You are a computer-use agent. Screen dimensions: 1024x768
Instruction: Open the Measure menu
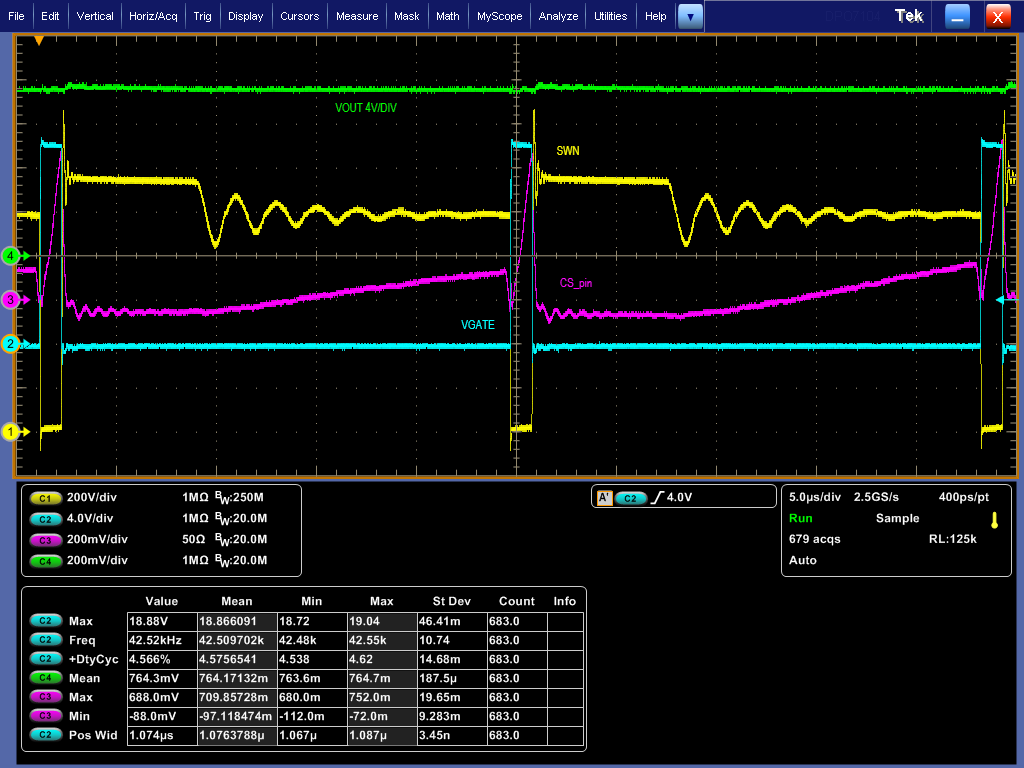pos(357,16)
